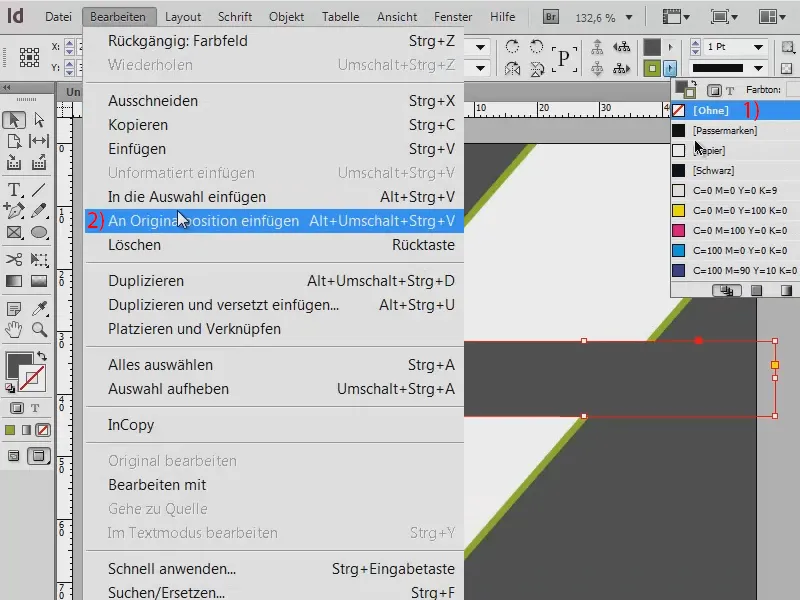Switch to Normal view mode button
The image size is (800, 600).
[14, 456]
